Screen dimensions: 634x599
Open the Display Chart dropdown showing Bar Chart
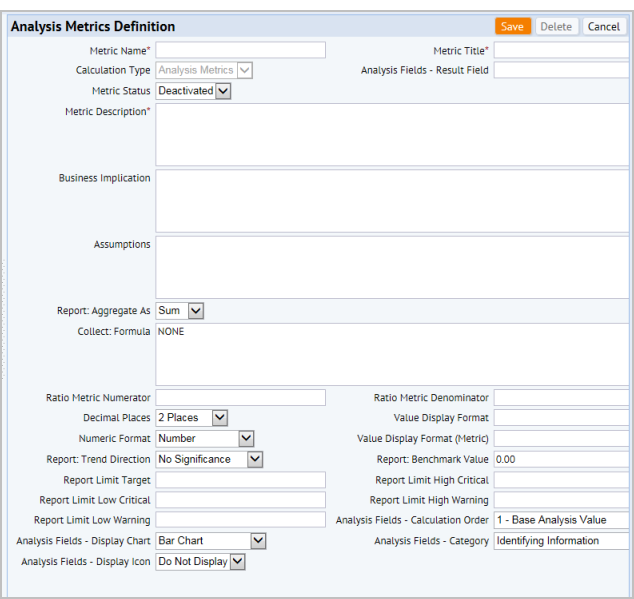click(x=211, y=540)
